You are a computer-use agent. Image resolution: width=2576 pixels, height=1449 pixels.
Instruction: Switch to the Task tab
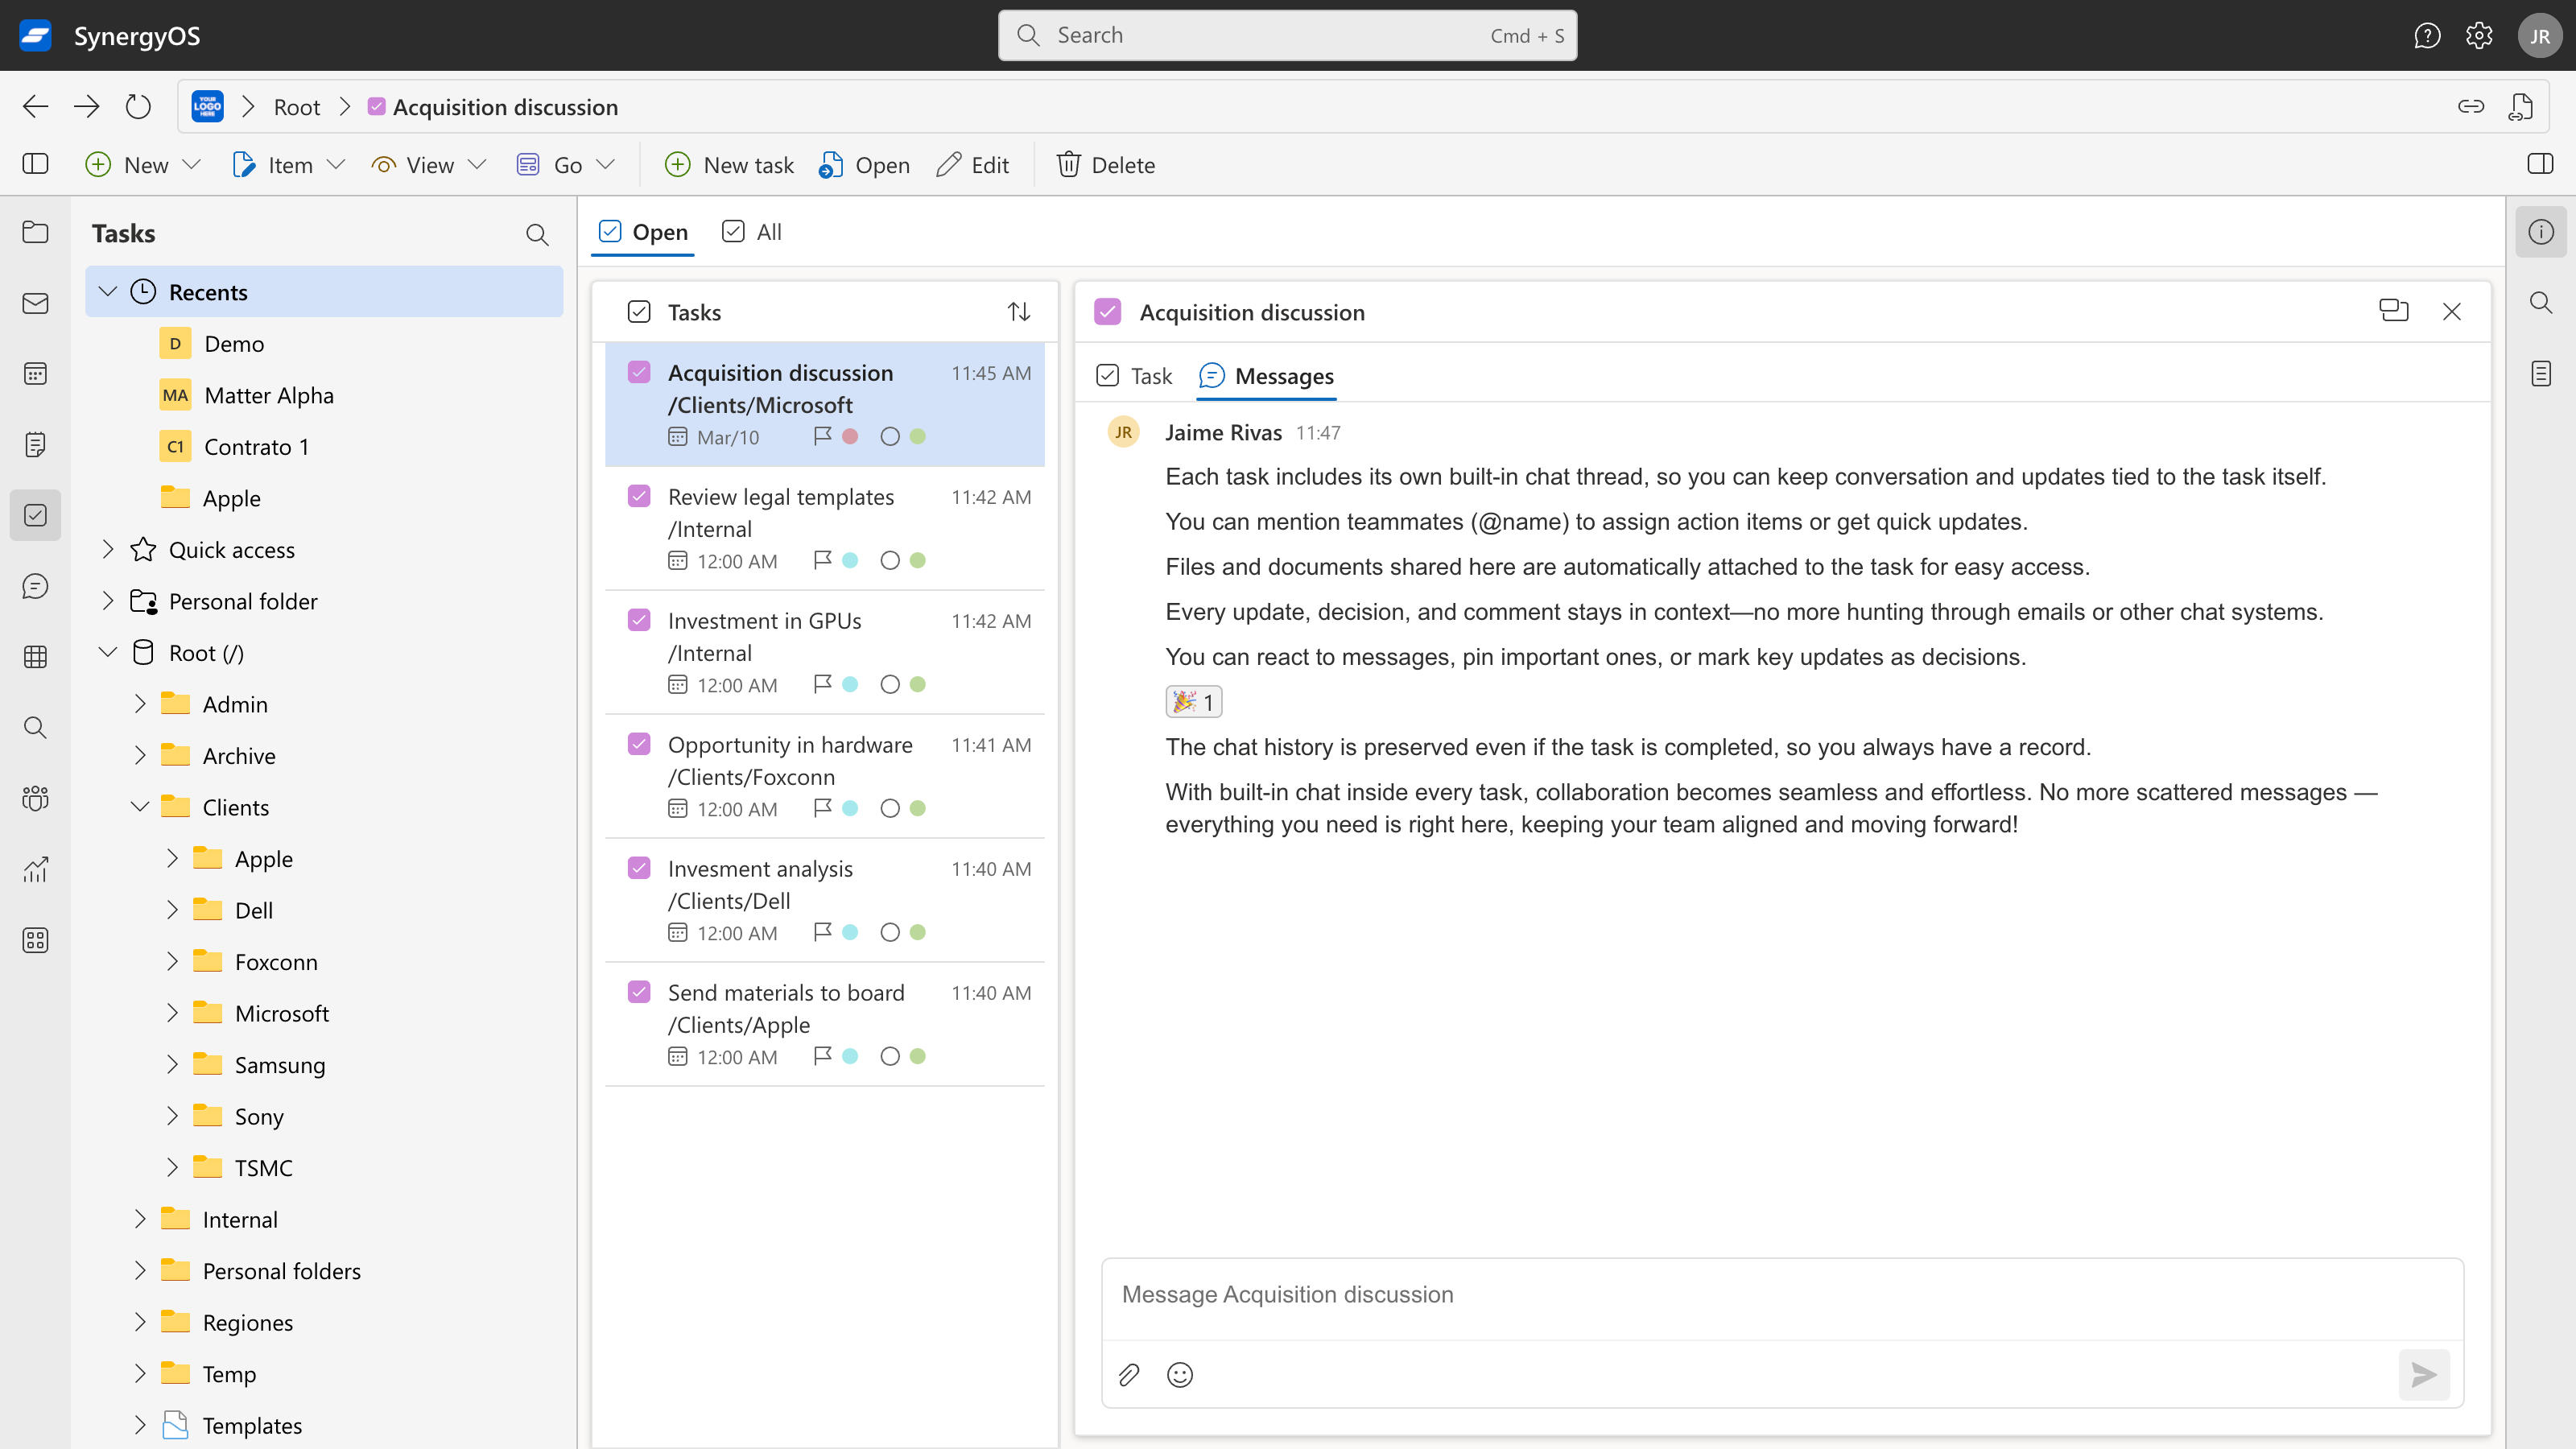click(1133, 376)
